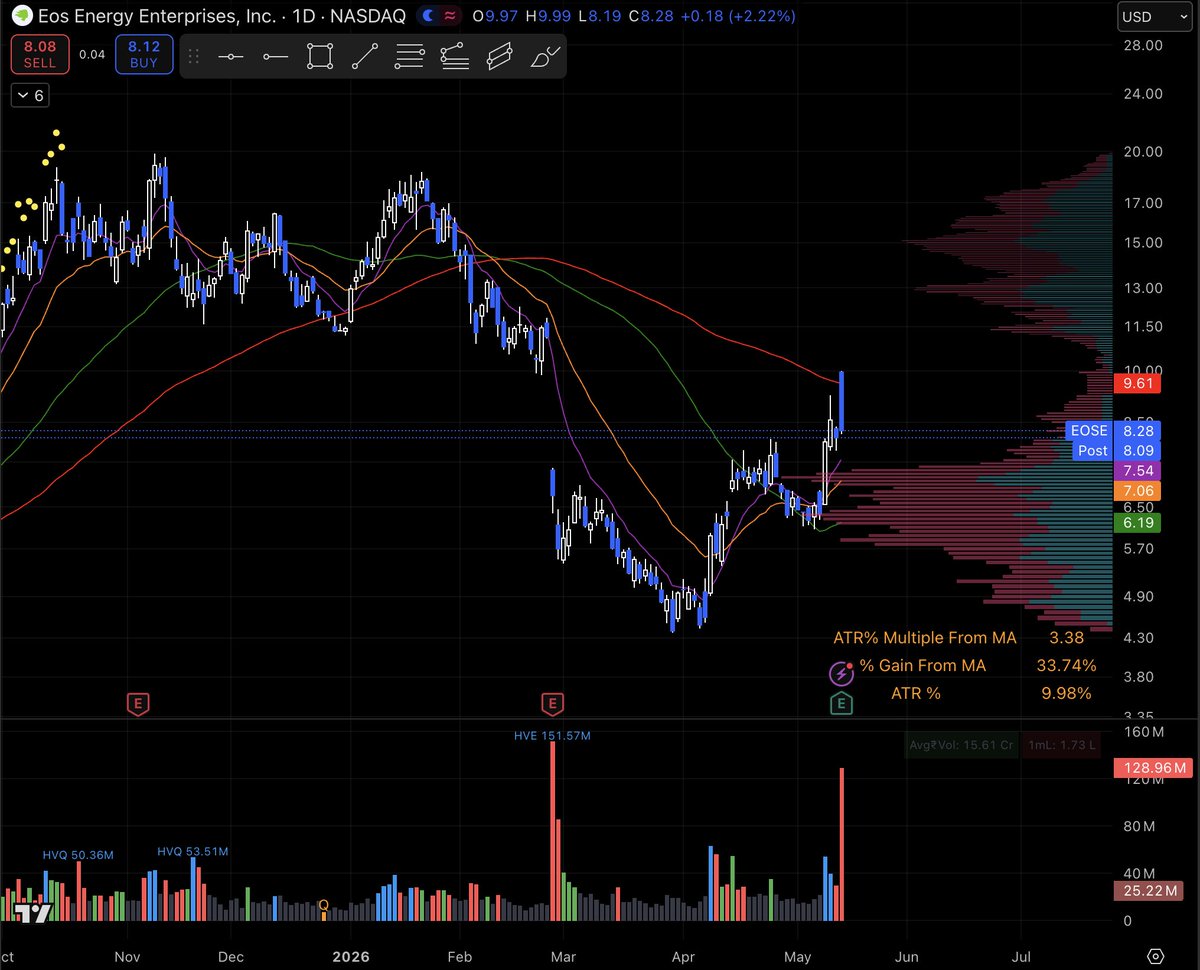
Task: Click the Eos Energy green logo icon
Action: tap(20, 16)
